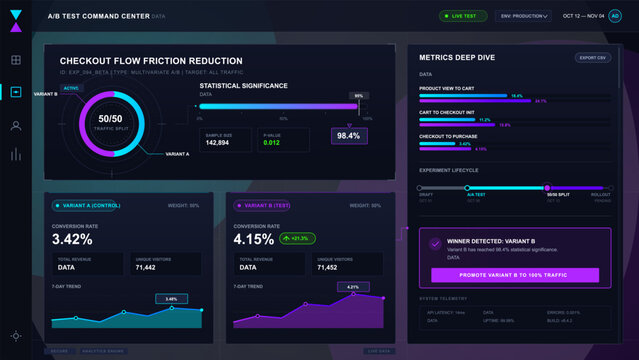Click the METRICS DEEP DIVE heading
This screenshot has height=360, width=639.
457,58
